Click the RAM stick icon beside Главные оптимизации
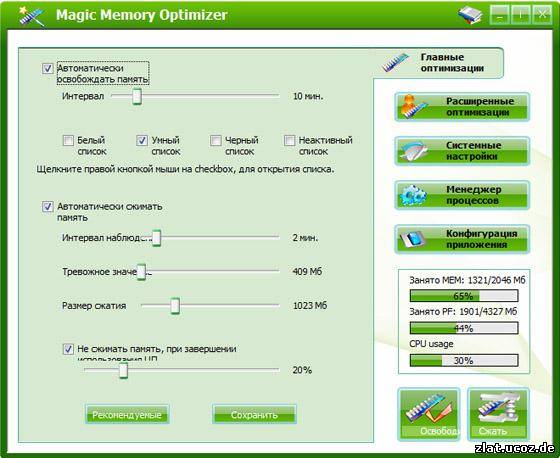This screenshot has height=458, width=560. (x=395, y=63)
